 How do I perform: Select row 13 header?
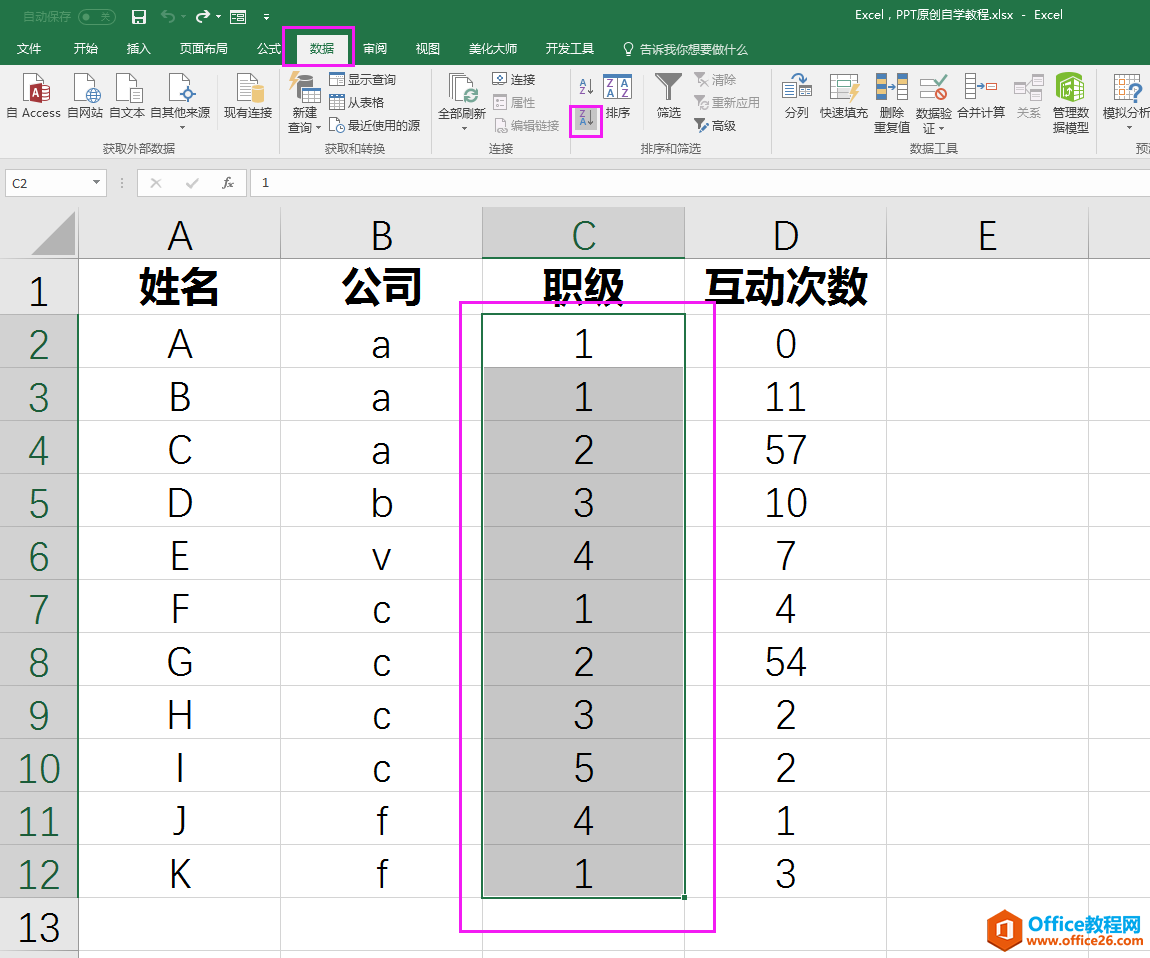point(39,925)
